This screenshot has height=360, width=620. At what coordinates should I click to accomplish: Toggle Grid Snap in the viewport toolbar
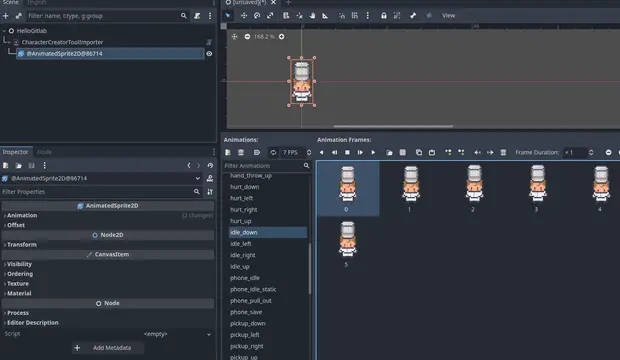coord(355,15)
